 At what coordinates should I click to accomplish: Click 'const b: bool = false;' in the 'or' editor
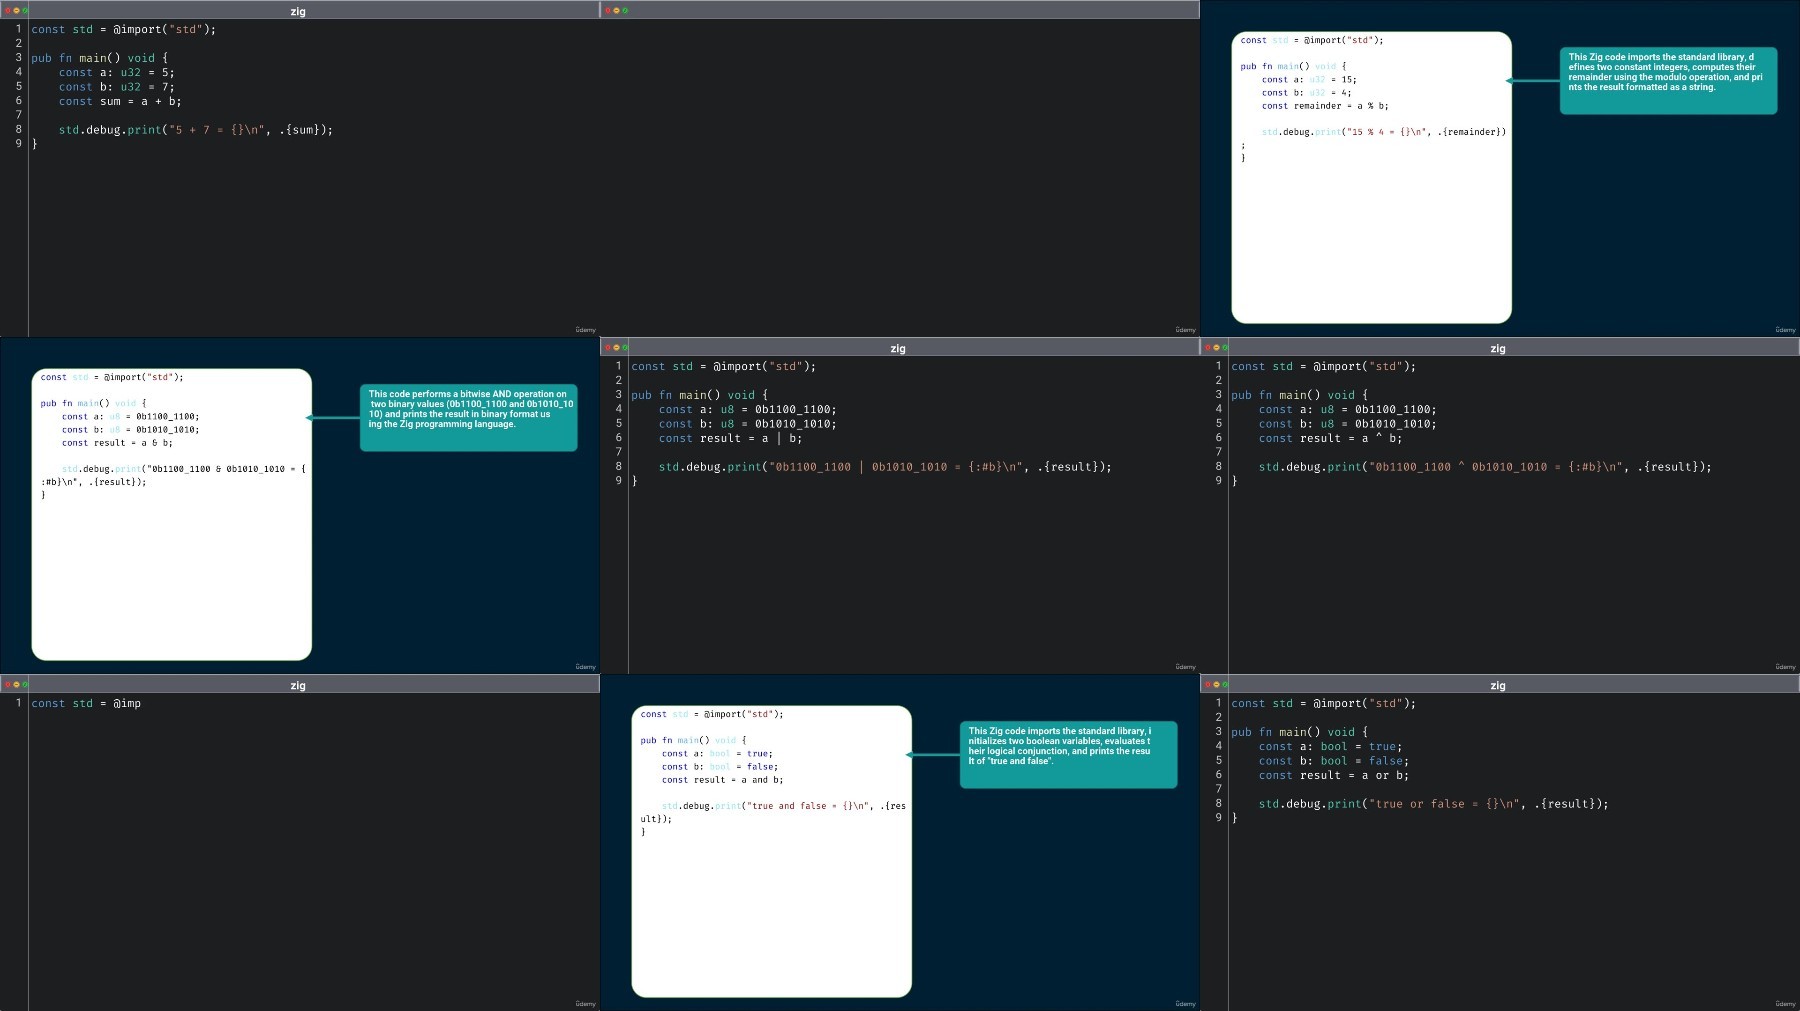point(1333,761)
